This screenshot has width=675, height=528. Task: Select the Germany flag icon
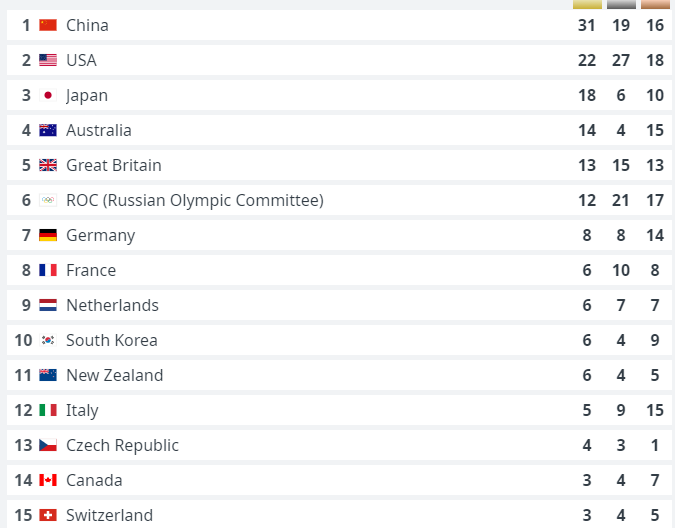(x=48, y=235)
